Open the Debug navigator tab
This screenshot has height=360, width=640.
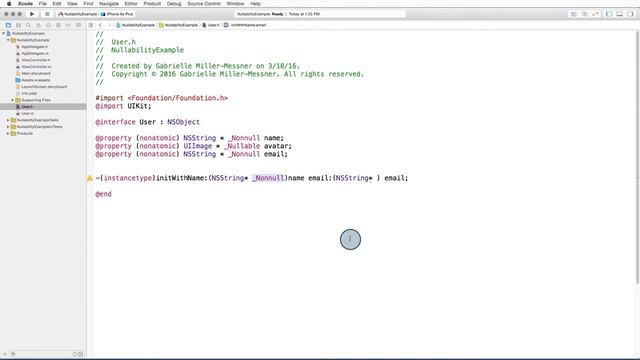58,25
